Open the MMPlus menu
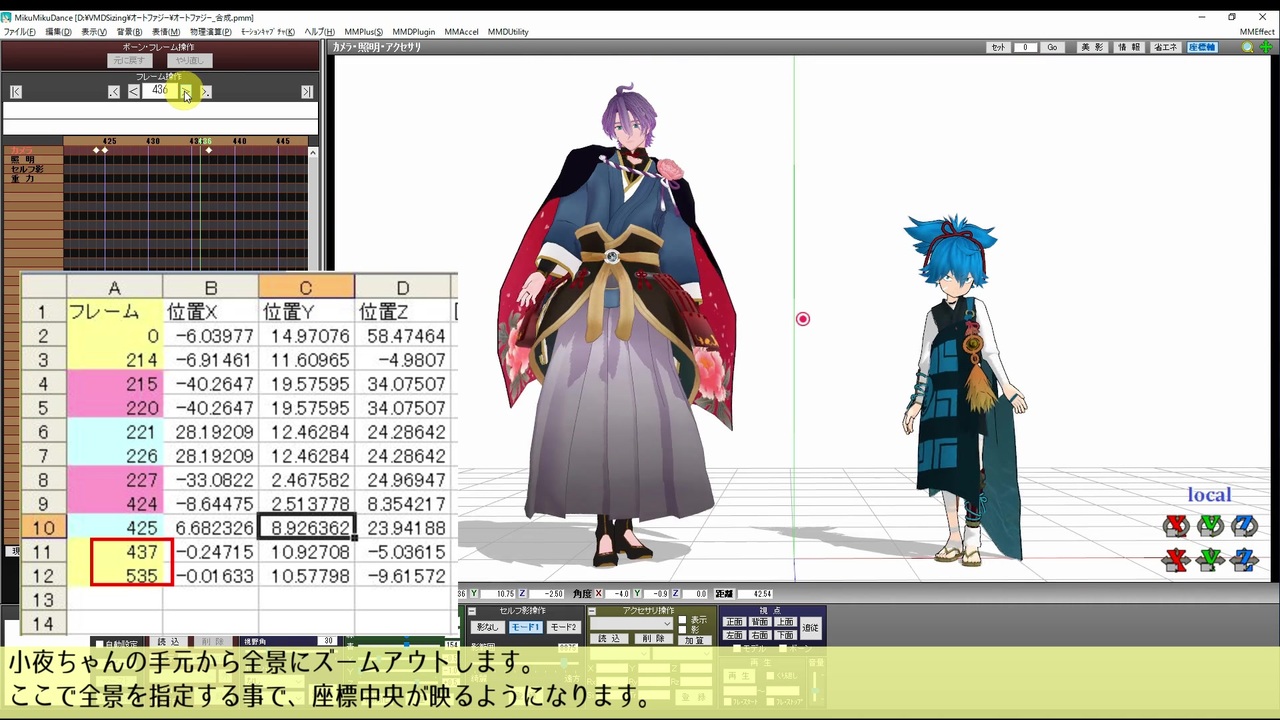Viewport: 1280px width, 720px height. pyautogui.click(x=363, y=32)
